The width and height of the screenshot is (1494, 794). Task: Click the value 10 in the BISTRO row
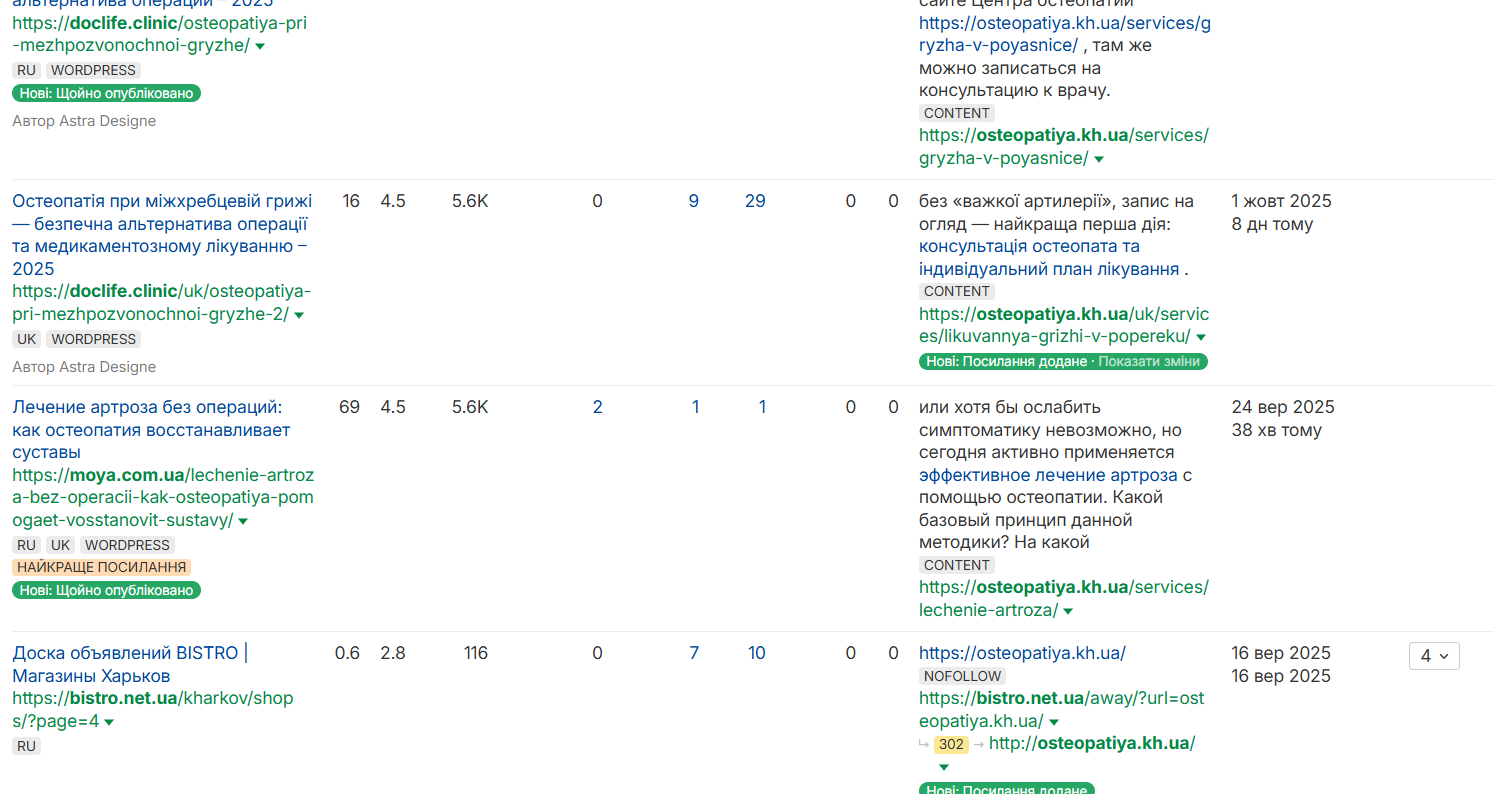tap(756, 653)
